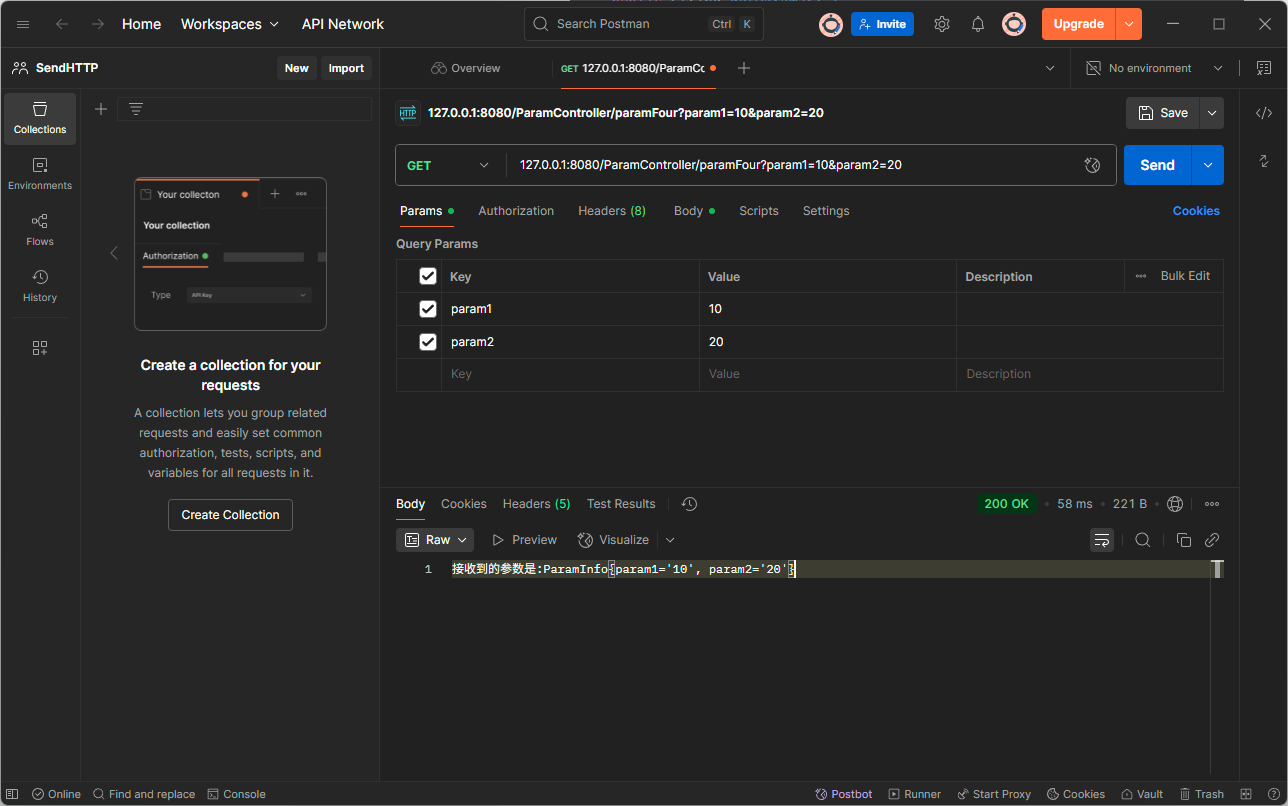Image resolution: width=1288 pixels, height=806 pixels.
Task: Switch to the Authorization tab
Action: point(516,211)
